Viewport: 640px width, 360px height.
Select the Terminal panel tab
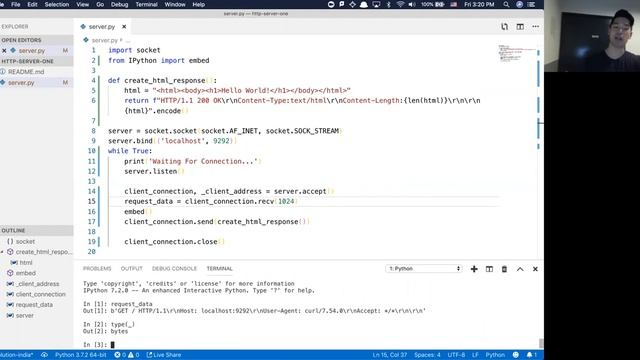pos(219,269)
